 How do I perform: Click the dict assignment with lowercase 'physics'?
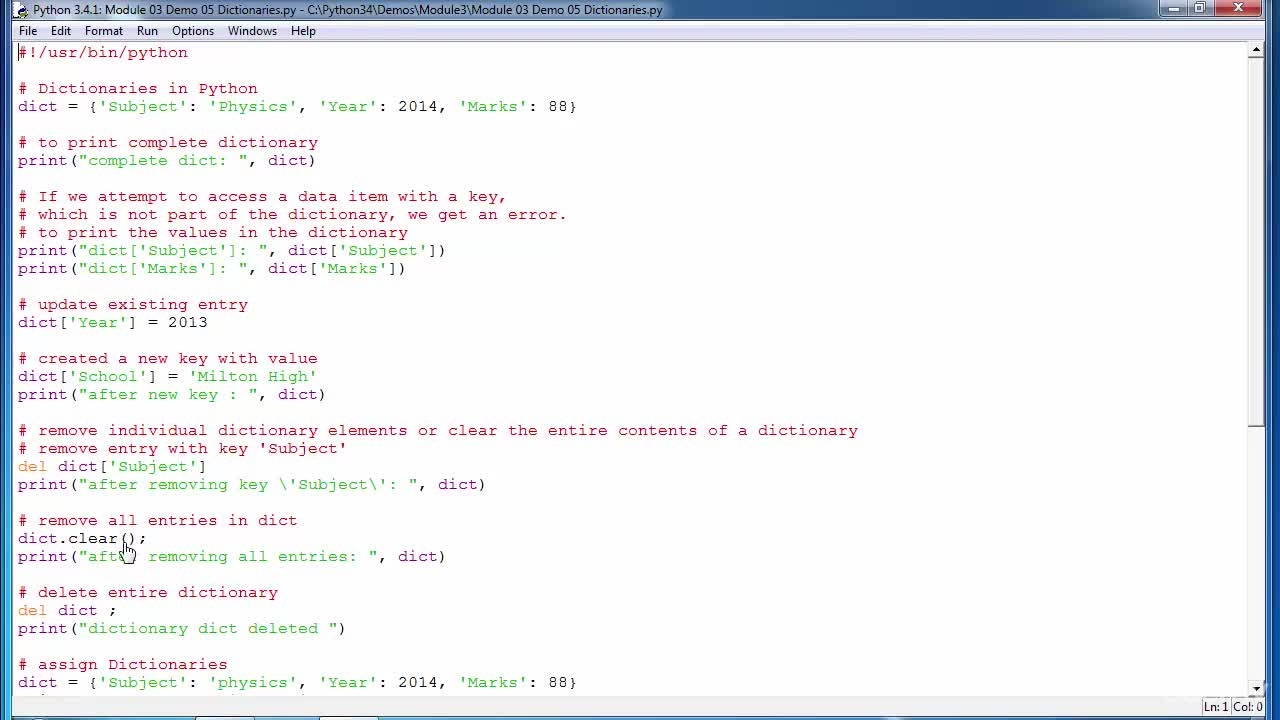[x=297, y=683]
